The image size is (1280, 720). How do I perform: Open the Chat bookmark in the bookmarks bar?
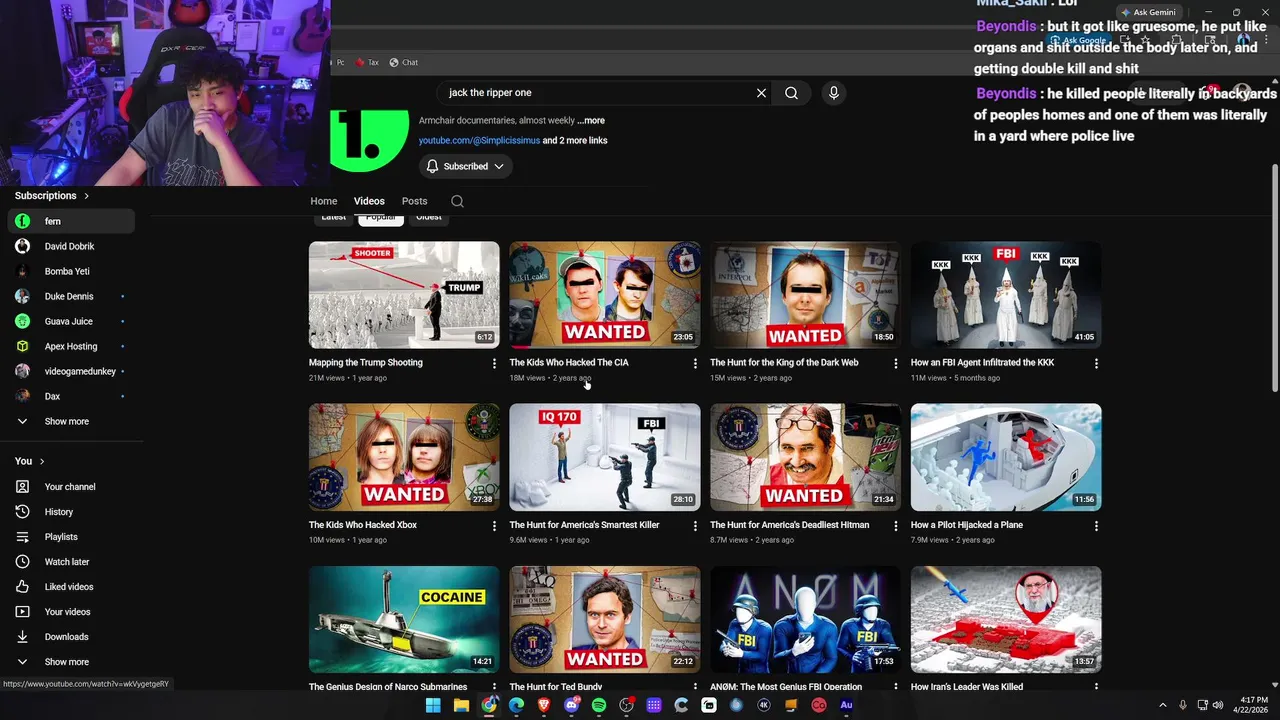(404, 62)
